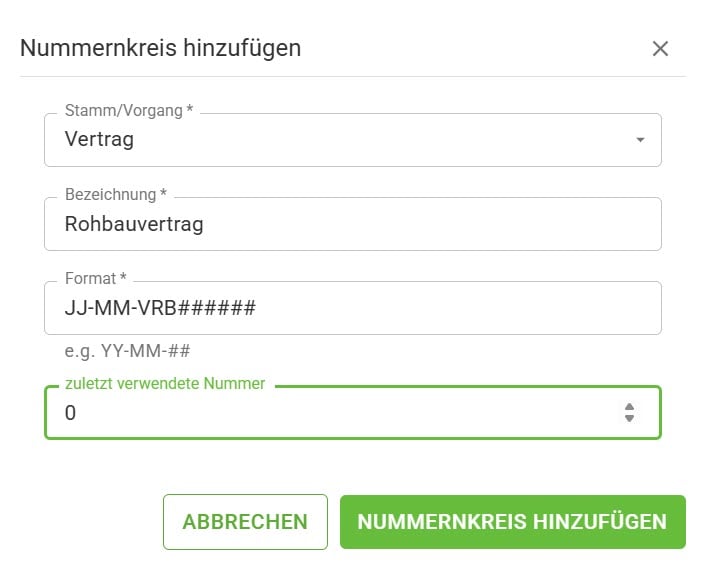Screen dimensions: 704x570
Task: Increase zuletzt verwendete Nummer with up arrow
Action: coord(629,406)
